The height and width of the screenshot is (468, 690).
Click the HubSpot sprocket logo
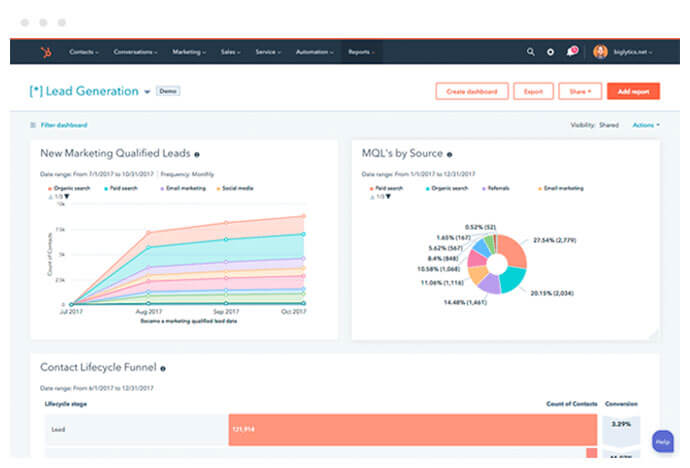[x=43, y=52]
